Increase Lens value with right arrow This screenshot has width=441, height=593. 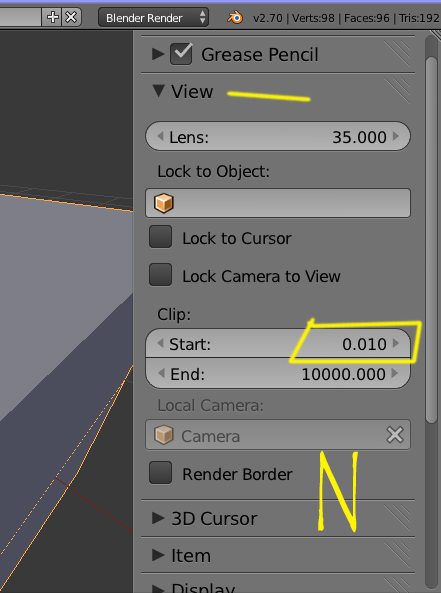click(396, 136)
